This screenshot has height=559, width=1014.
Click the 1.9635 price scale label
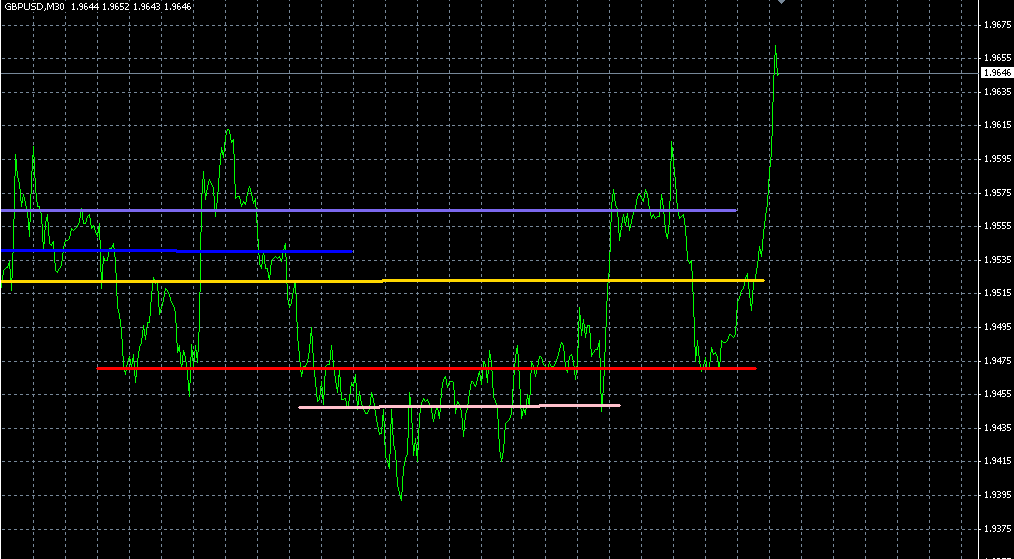(x=996, y=92)
